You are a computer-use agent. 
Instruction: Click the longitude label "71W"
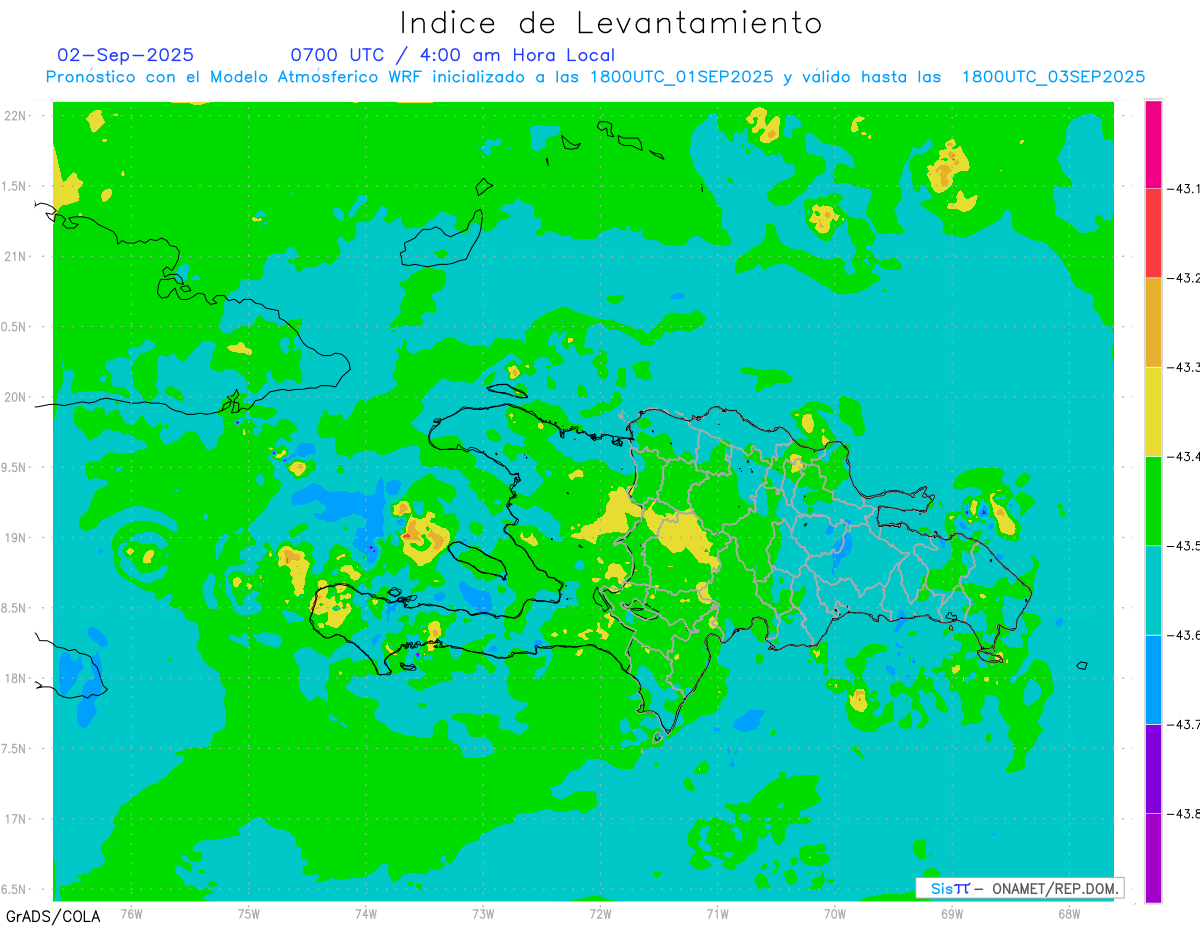717,913
